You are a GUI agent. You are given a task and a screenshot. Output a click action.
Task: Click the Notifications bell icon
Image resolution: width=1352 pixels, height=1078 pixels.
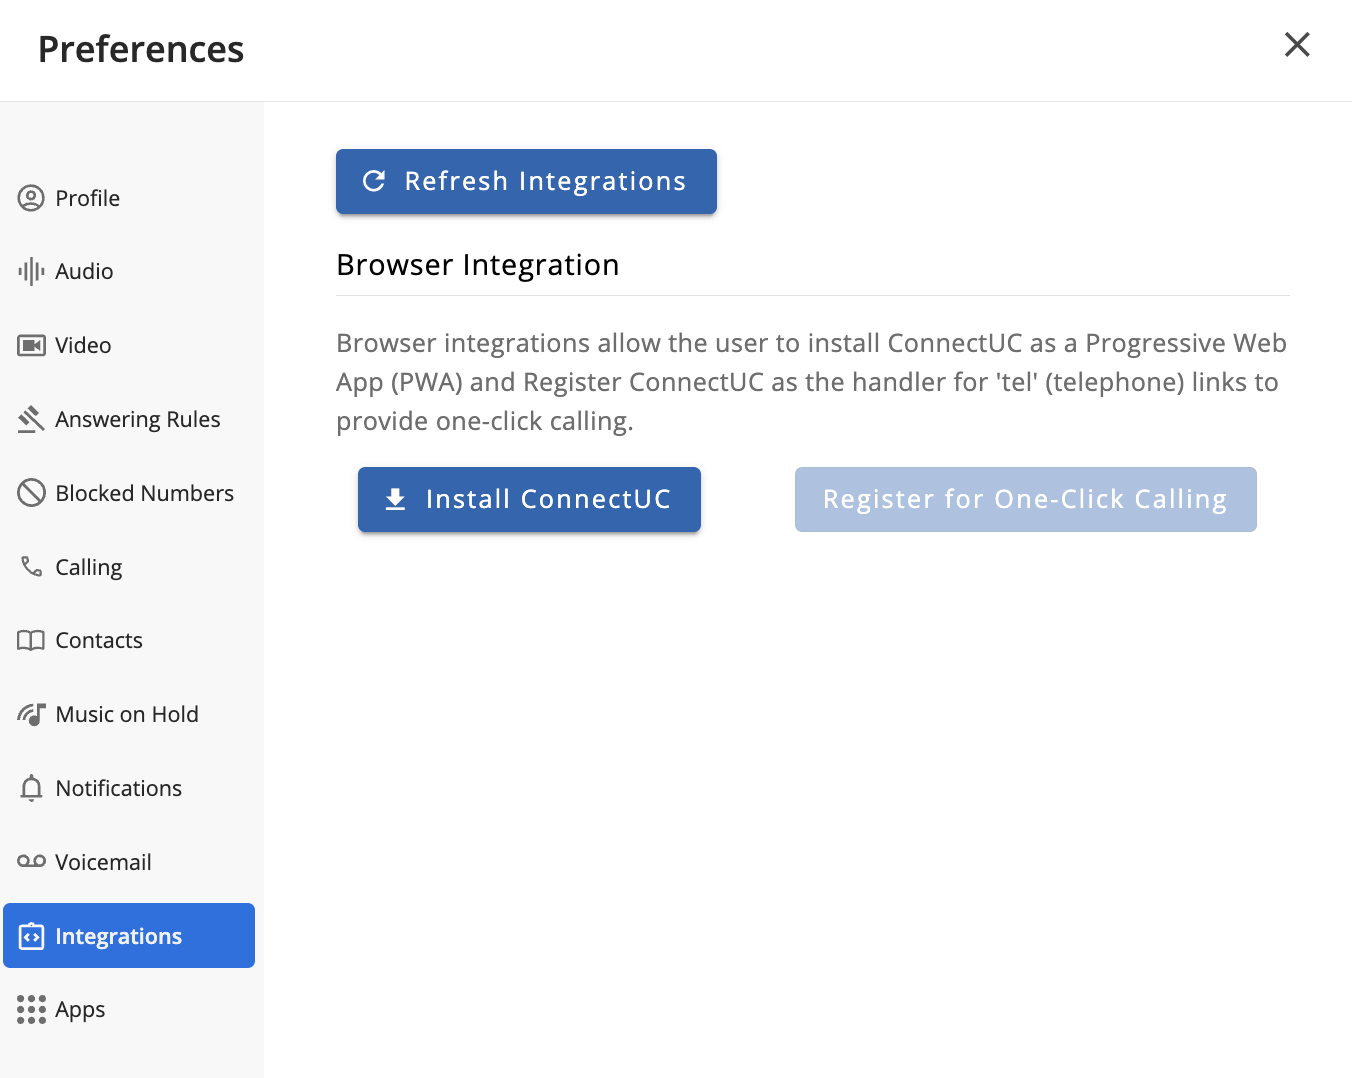click(31, 788)
